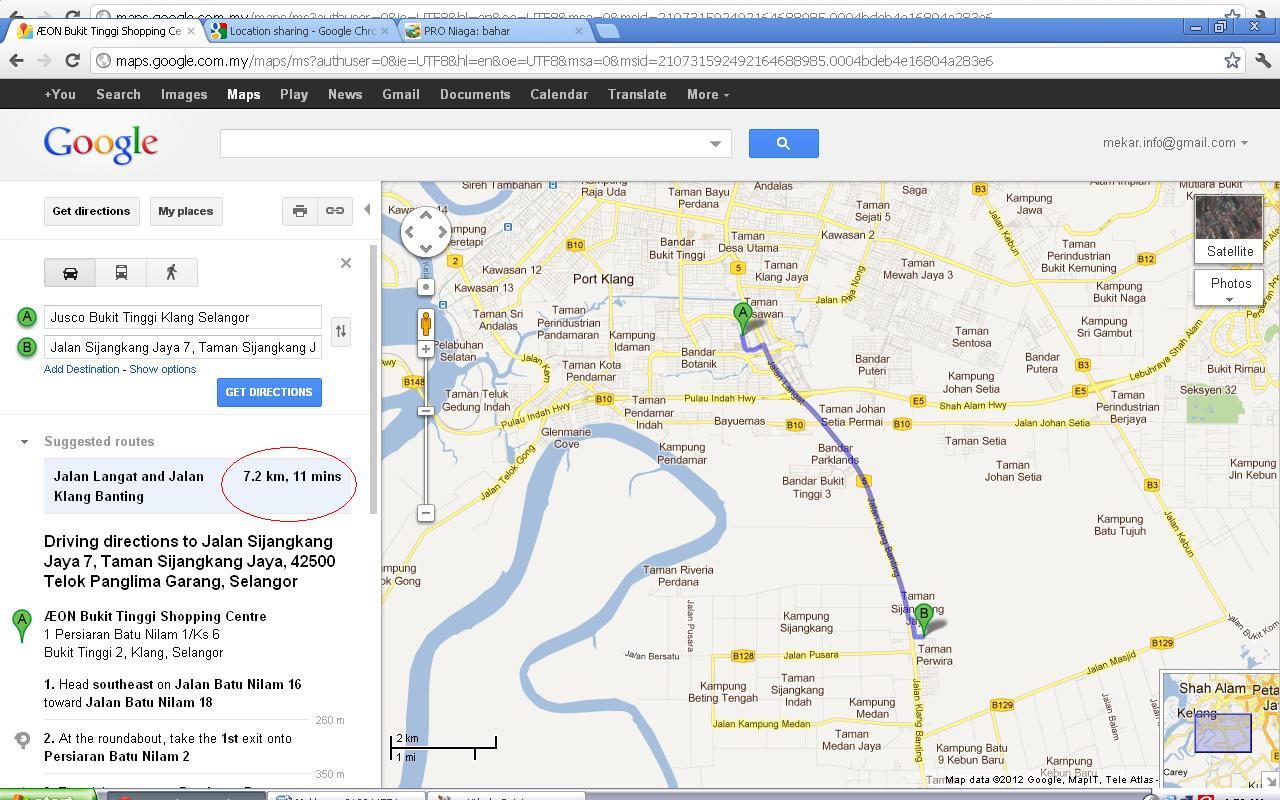
Task: Open Documents in Google bar
Action: click(475, 94)
